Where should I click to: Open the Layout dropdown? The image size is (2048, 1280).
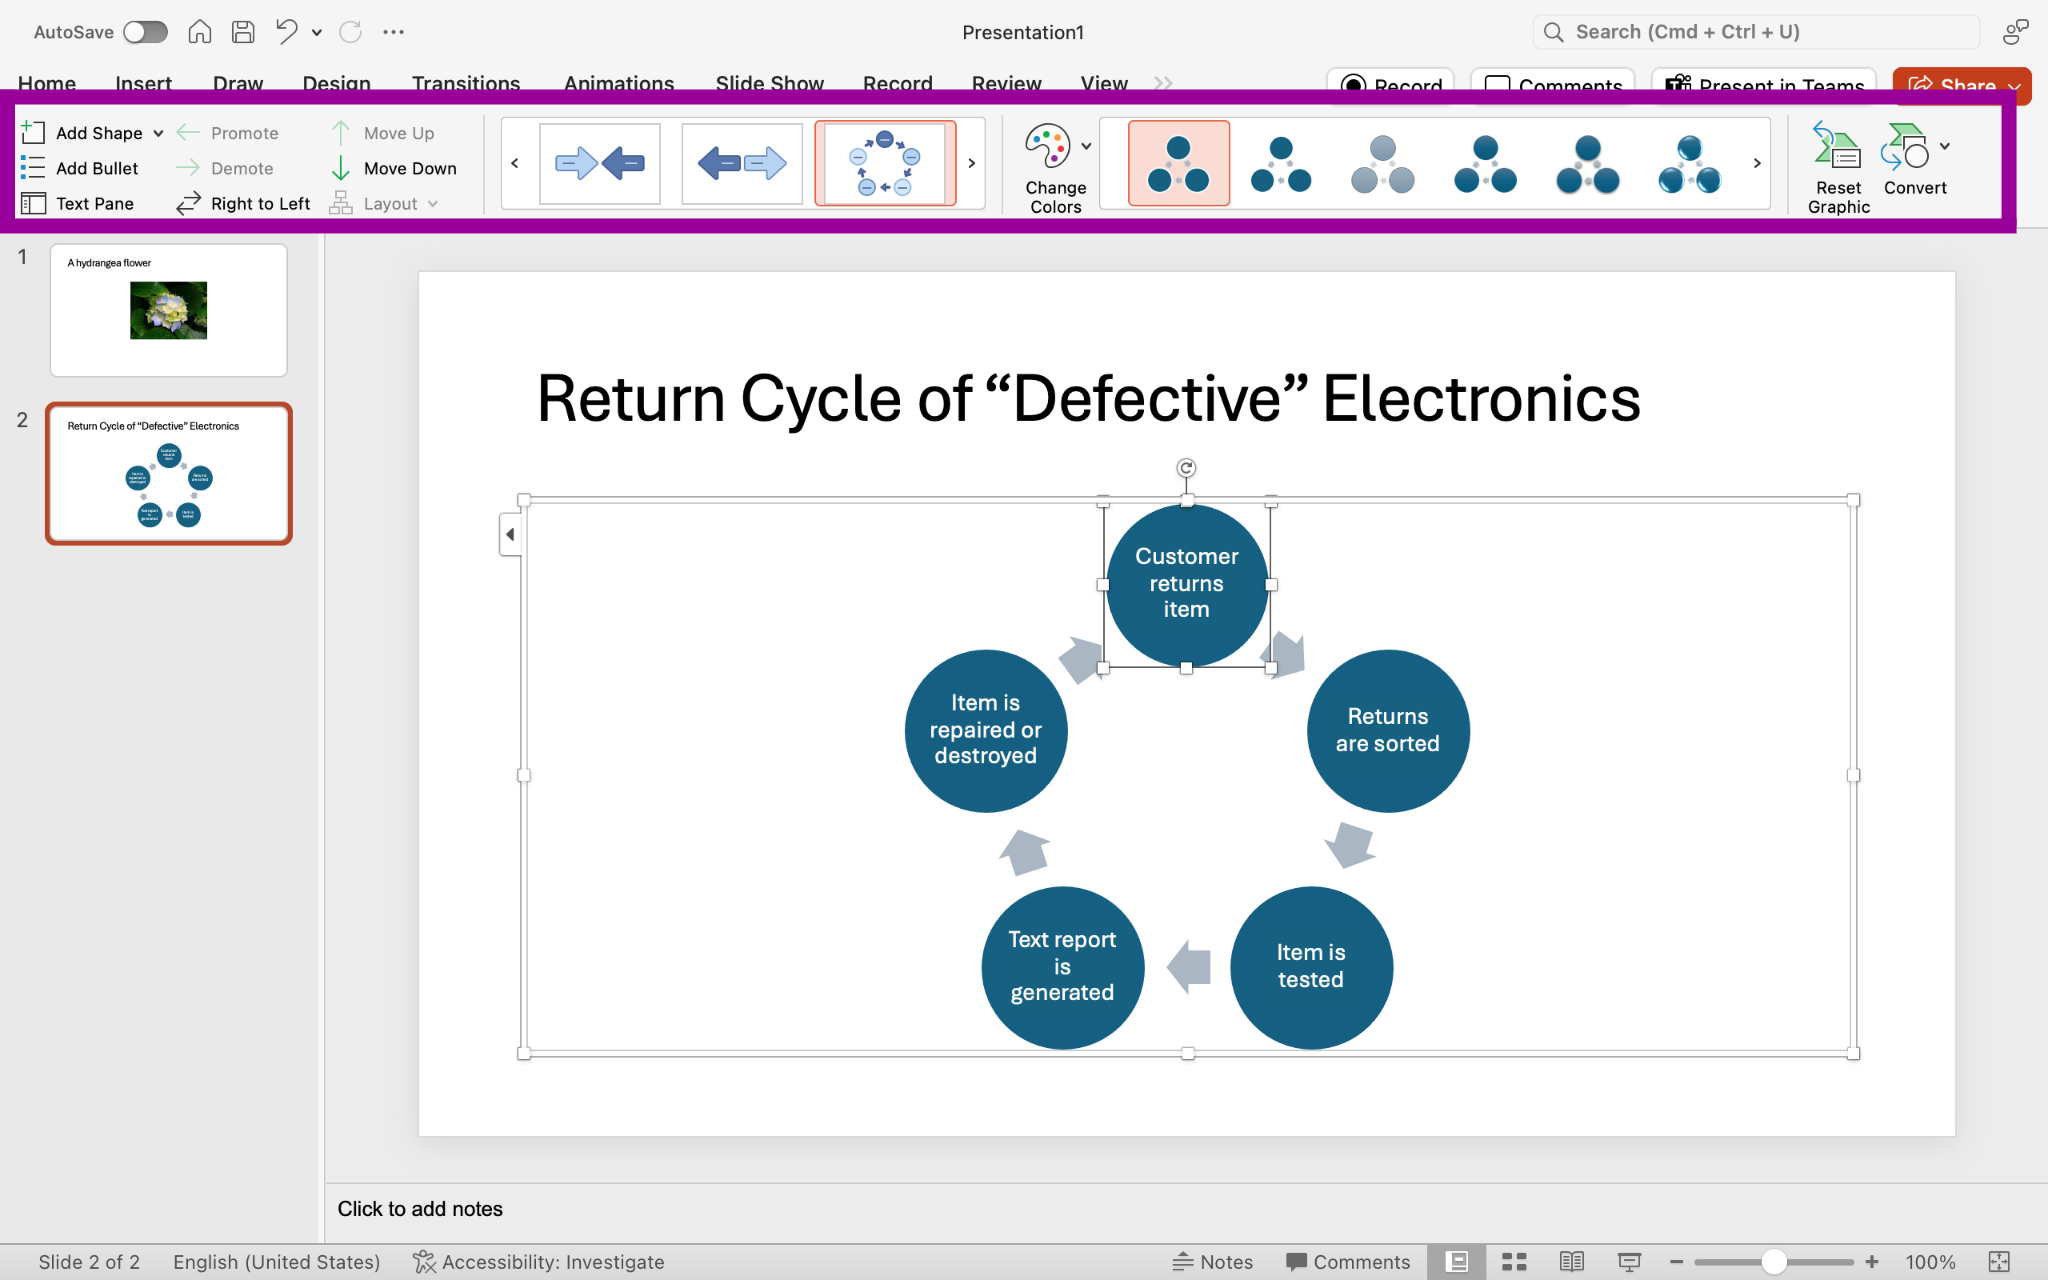pos(384,203)
